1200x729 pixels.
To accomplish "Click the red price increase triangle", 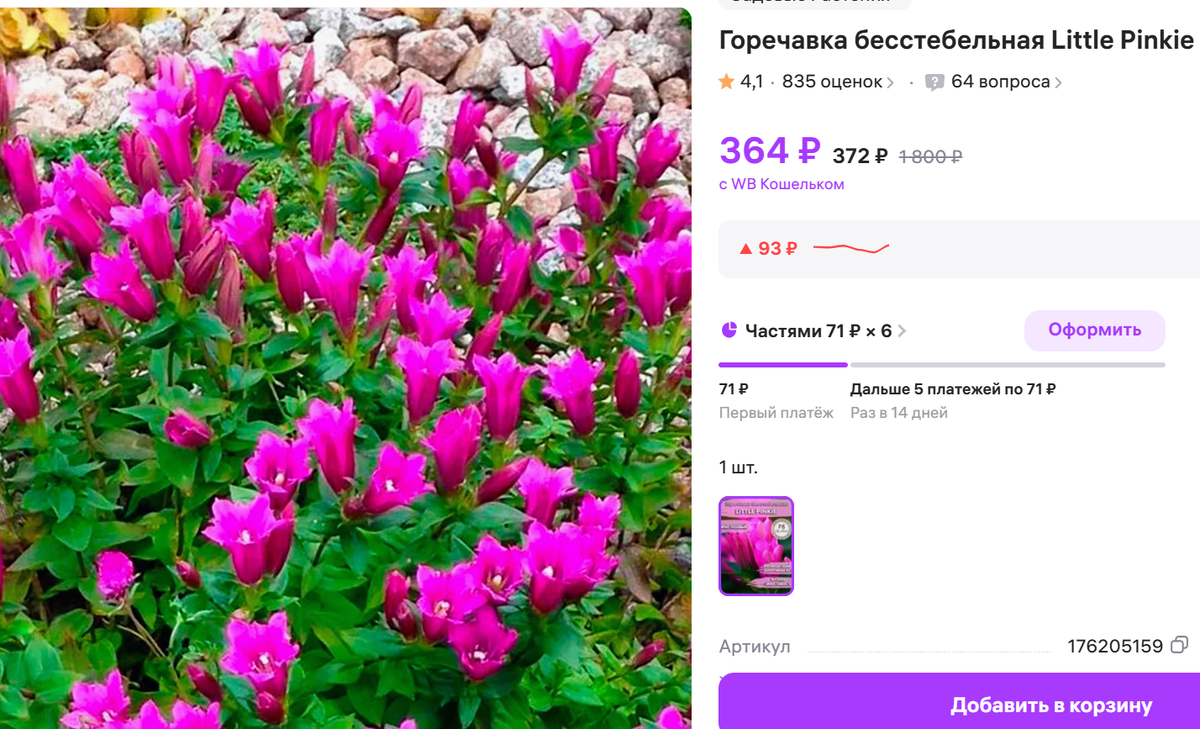I will (x=745, y=249).
